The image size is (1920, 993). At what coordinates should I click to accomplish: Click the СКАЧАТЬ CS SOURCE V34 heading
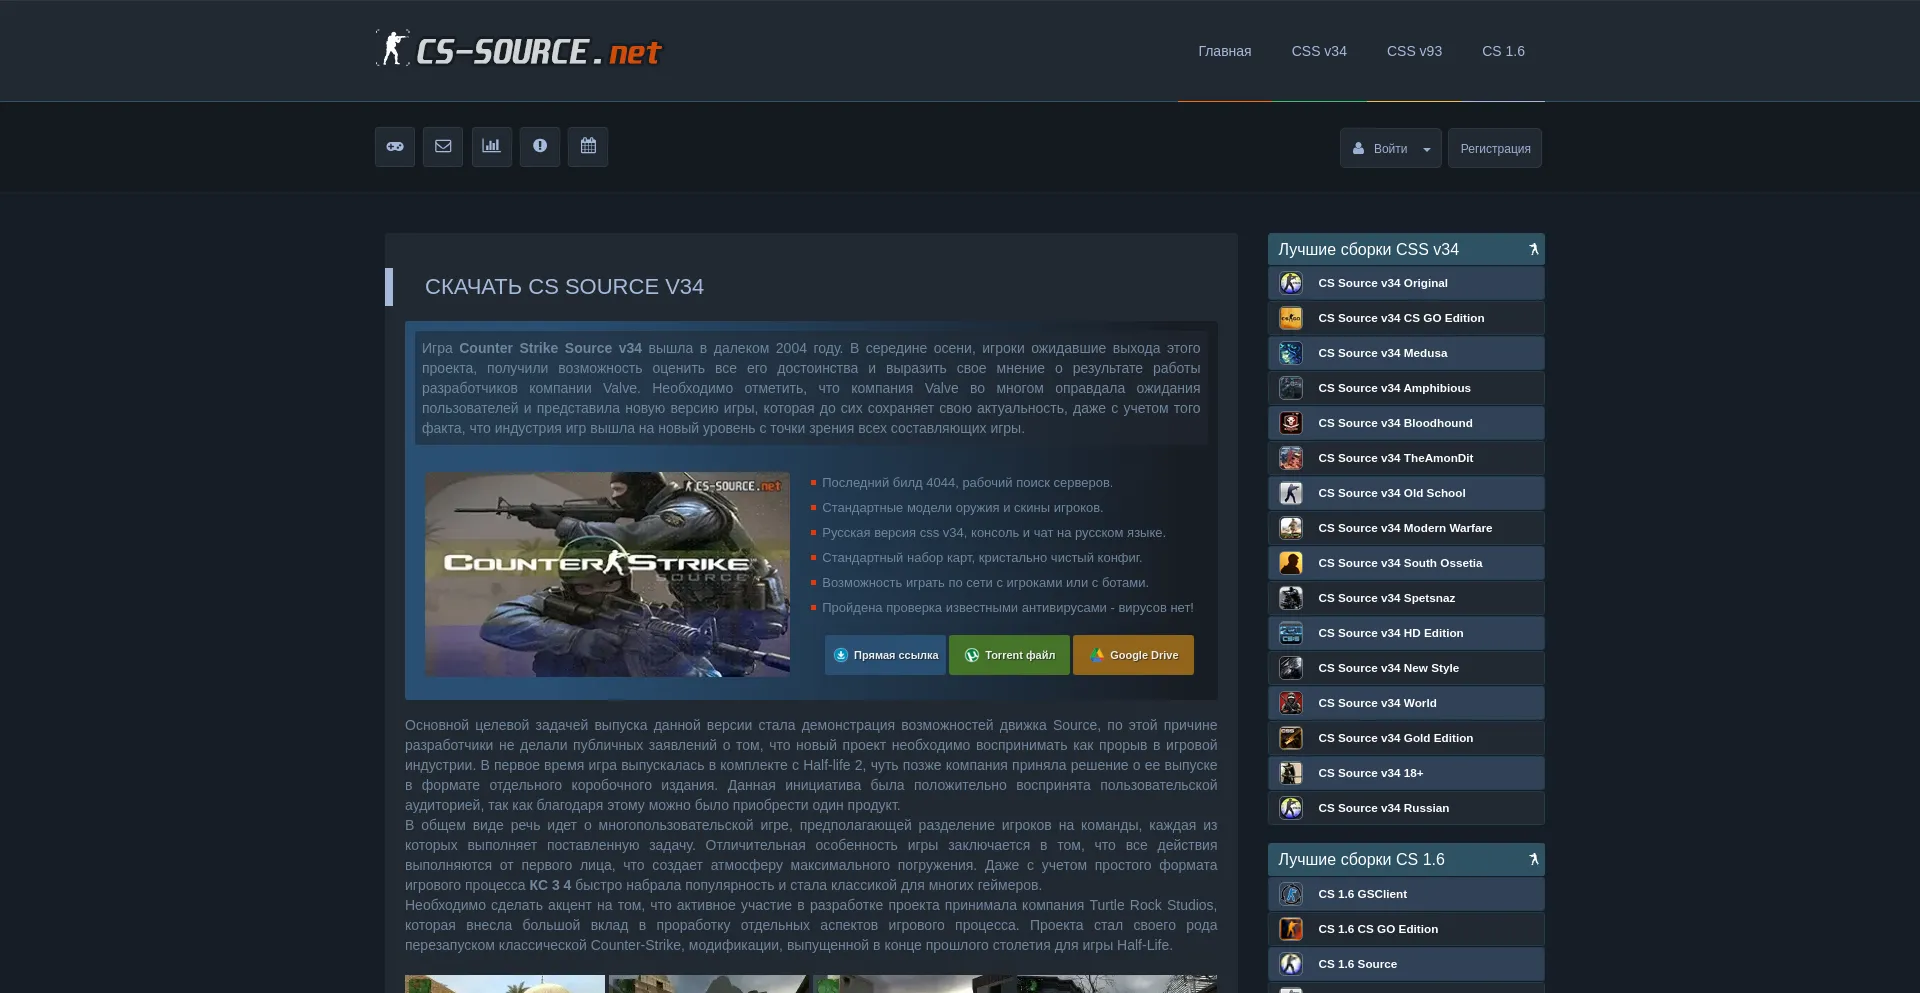(564, 287)
